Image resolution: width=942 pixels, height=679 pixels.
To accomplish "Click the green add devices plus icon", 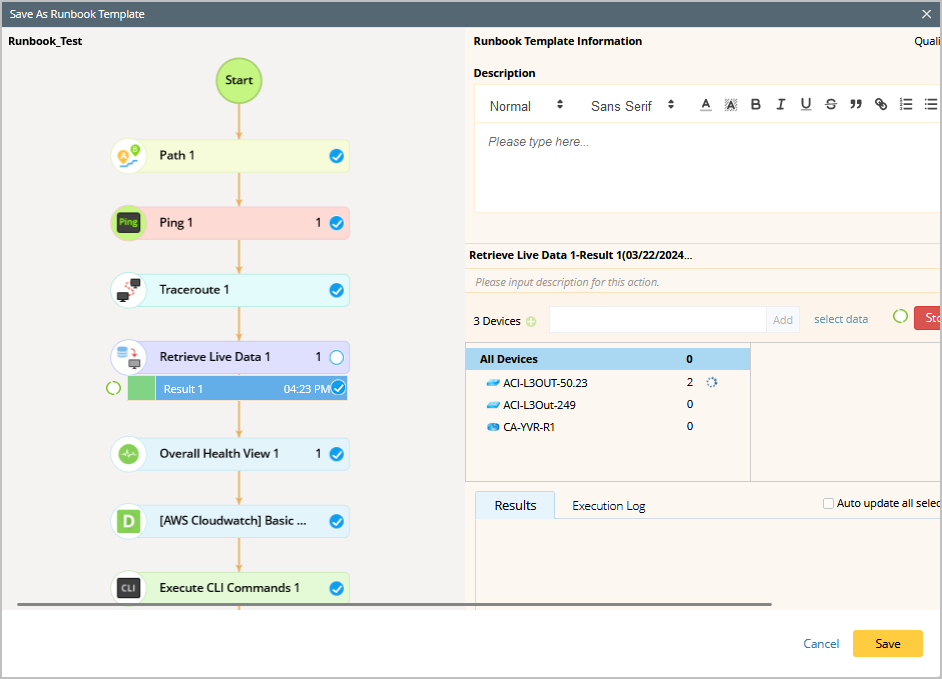I will pos(531,321).
